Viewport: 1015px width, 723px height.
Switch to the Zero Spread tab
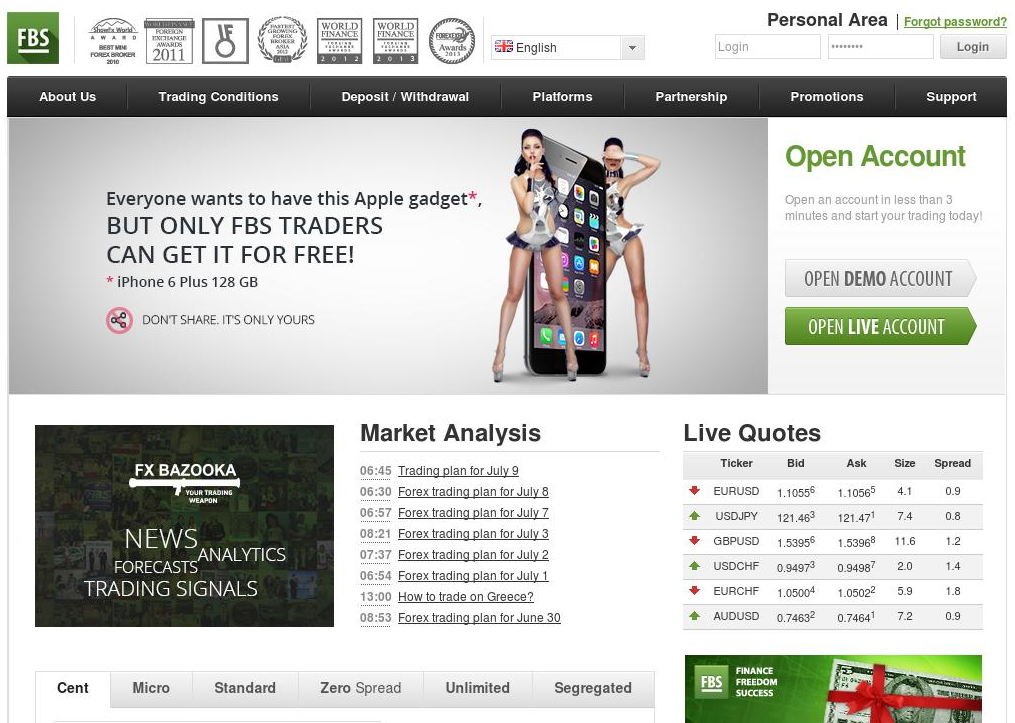coord(361,688)
